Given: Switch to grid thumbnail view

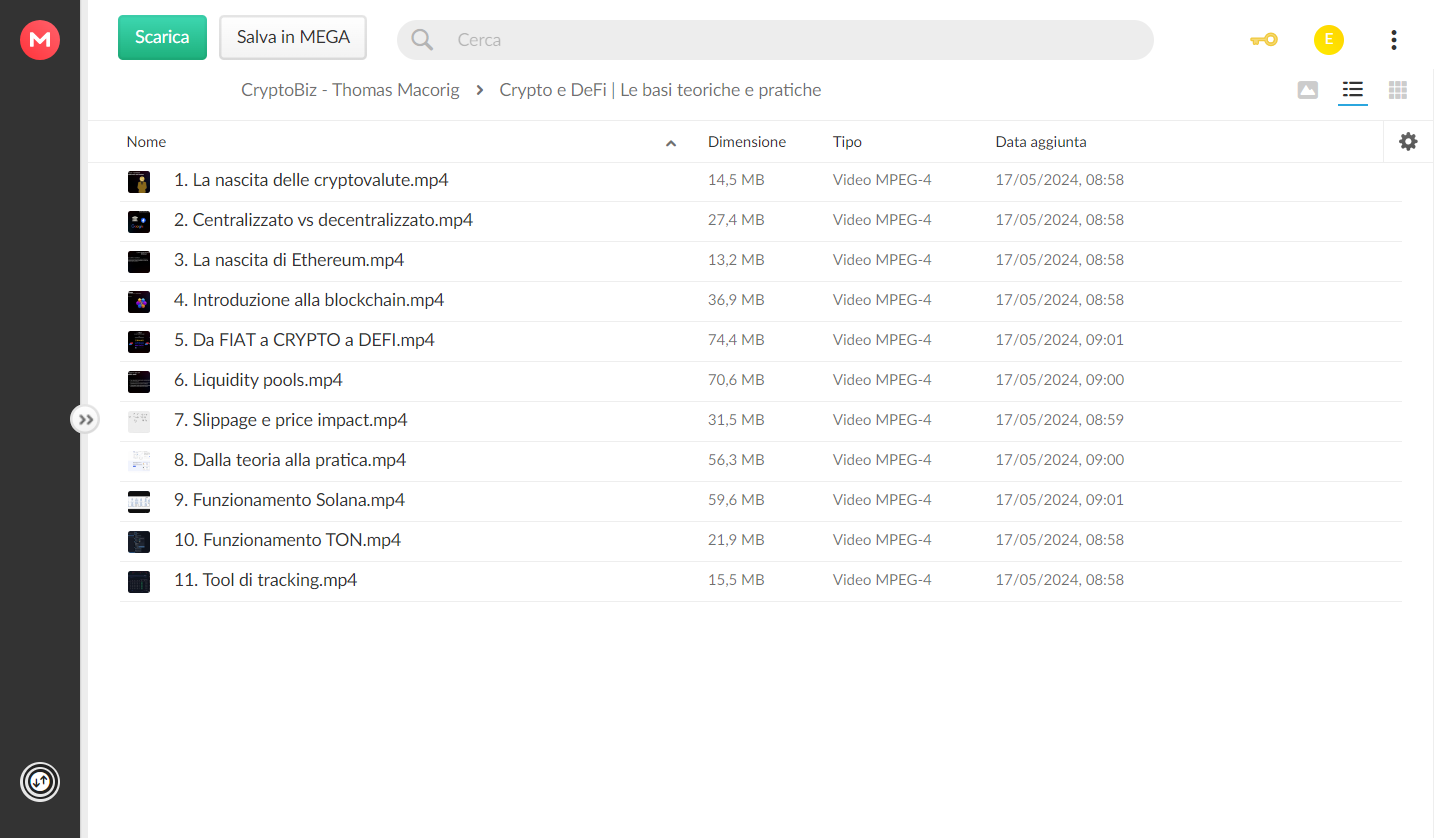Looking at the screenshot, I should pyautogui.click(x=1398, y=90).
